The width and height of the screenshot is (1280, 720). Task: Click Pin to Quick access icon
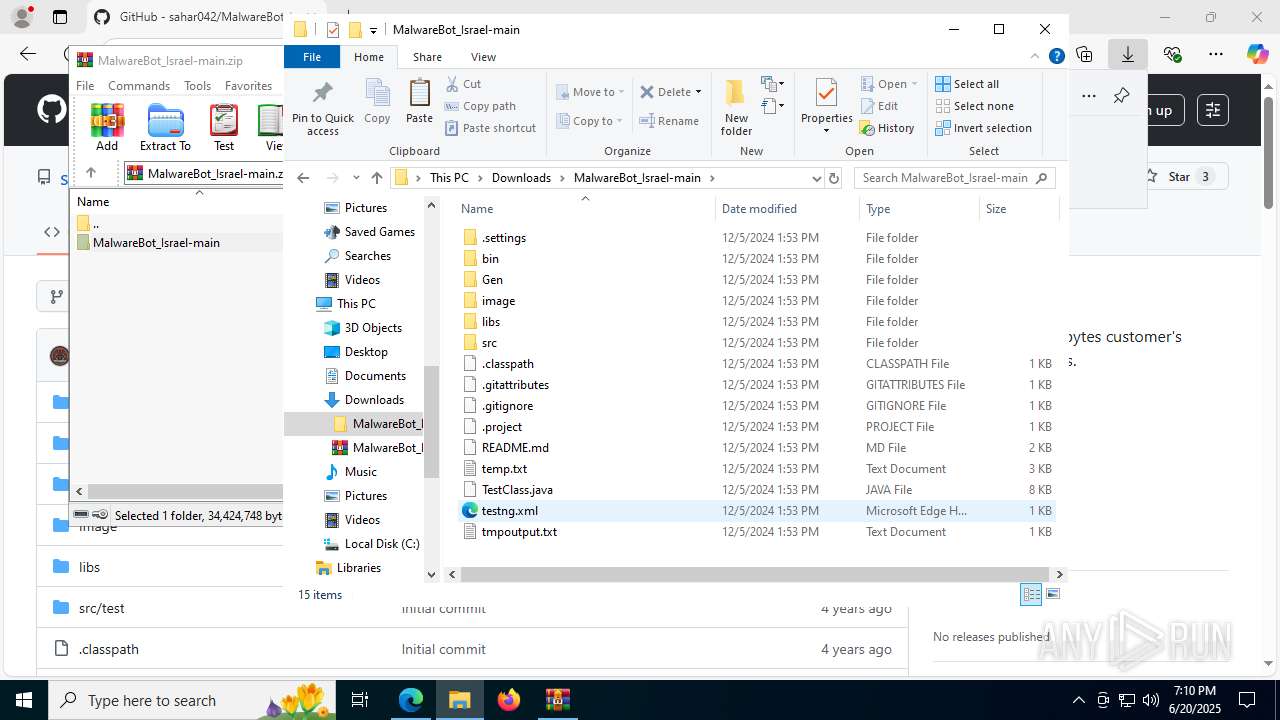(322, 108)
